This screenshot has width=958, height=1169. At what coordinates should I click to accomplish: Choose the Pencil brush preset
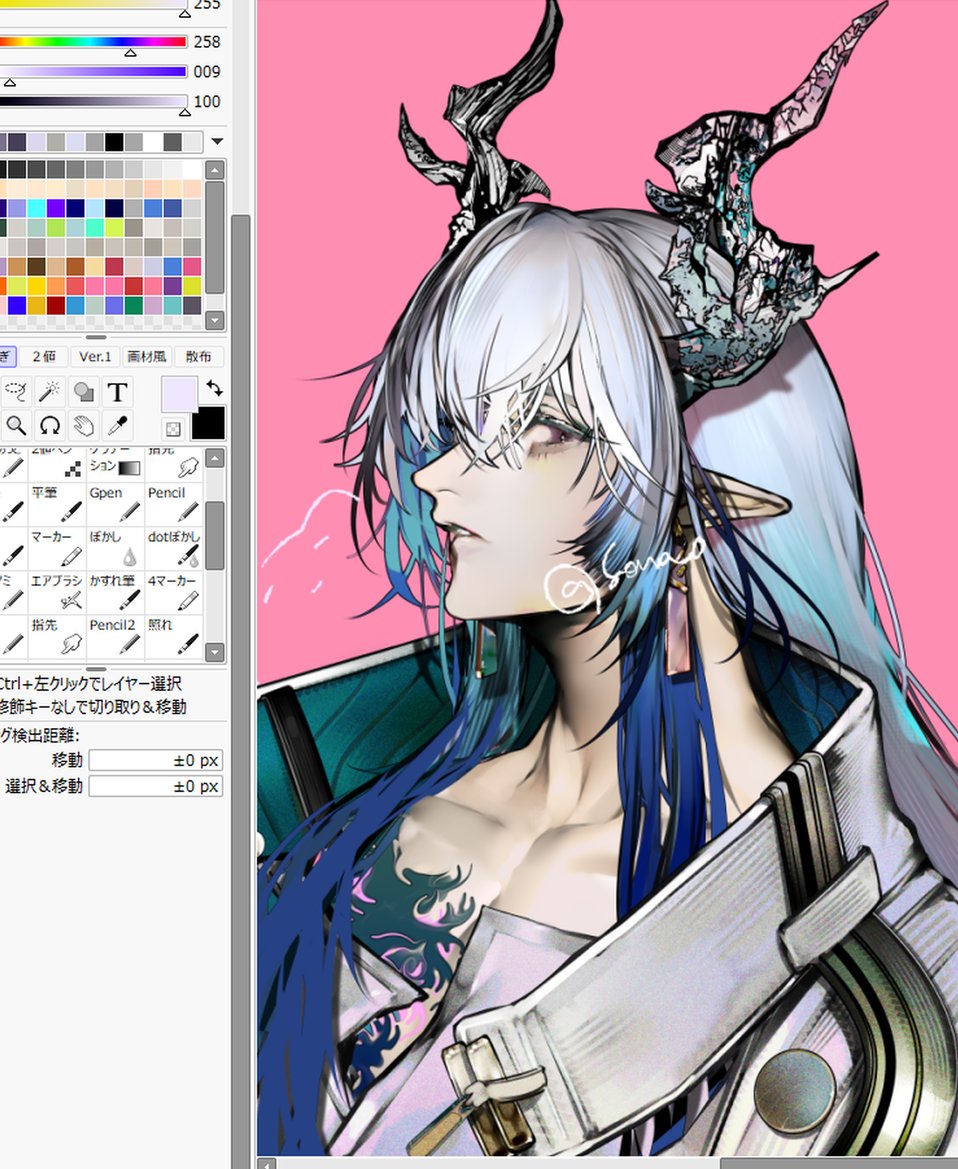174,504
